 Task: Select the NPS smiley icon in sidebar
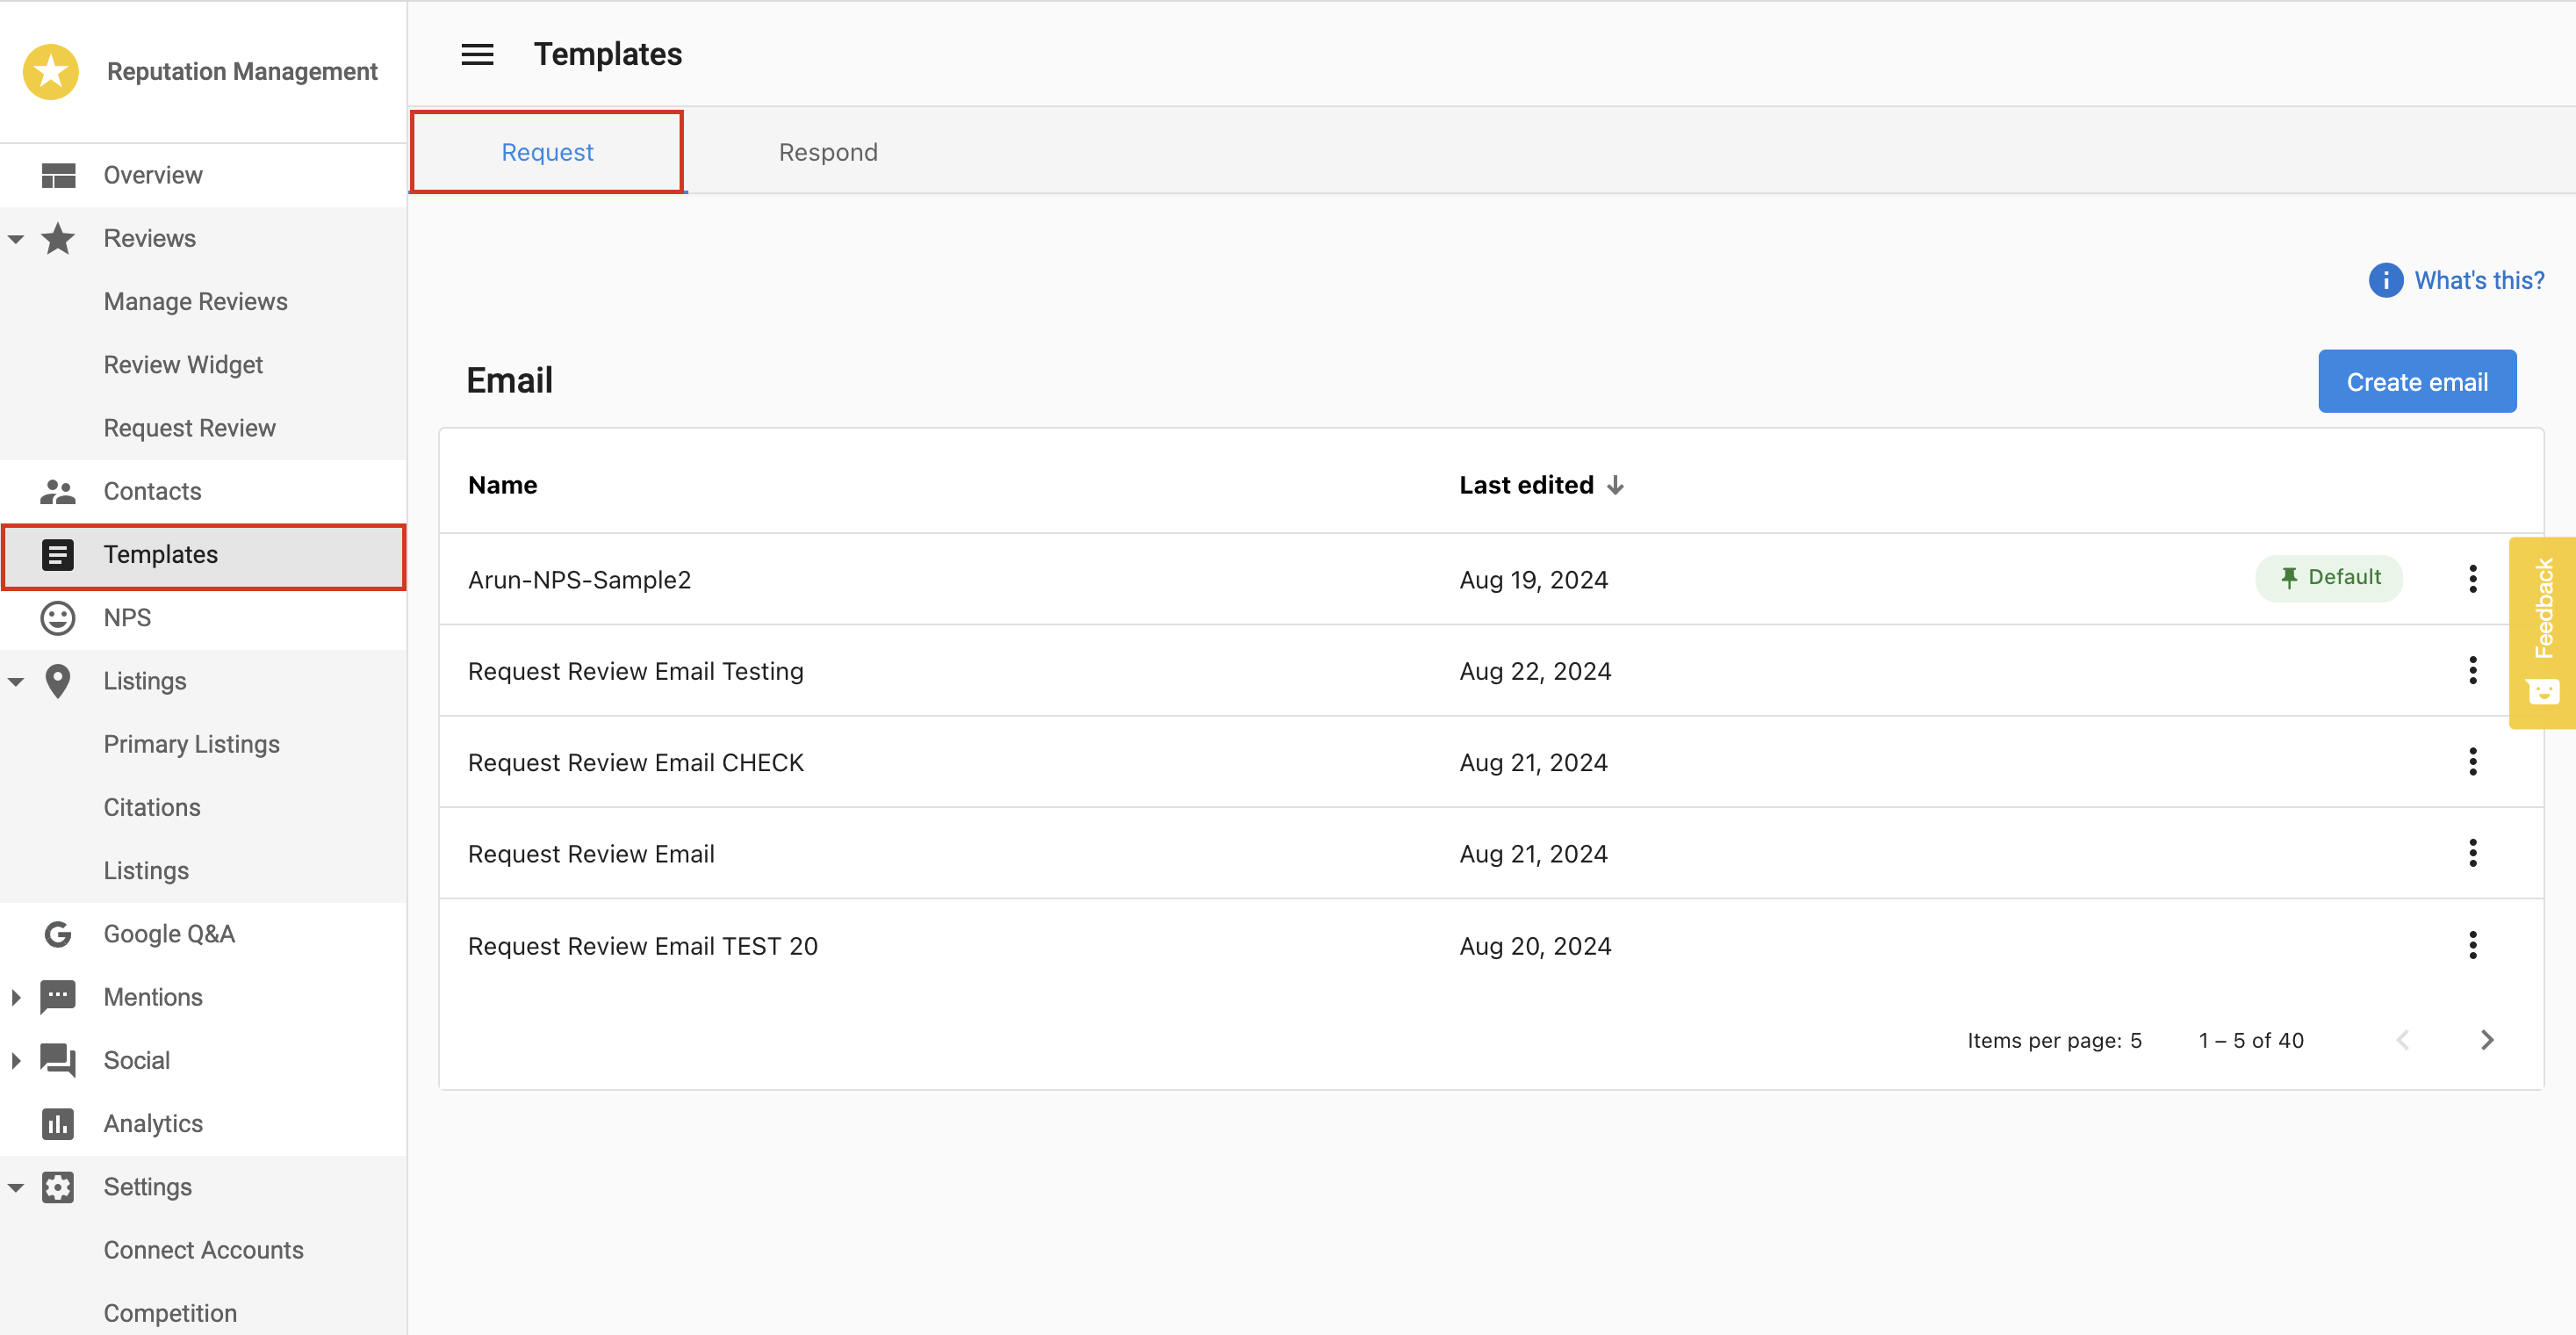(x=57, y=617)
